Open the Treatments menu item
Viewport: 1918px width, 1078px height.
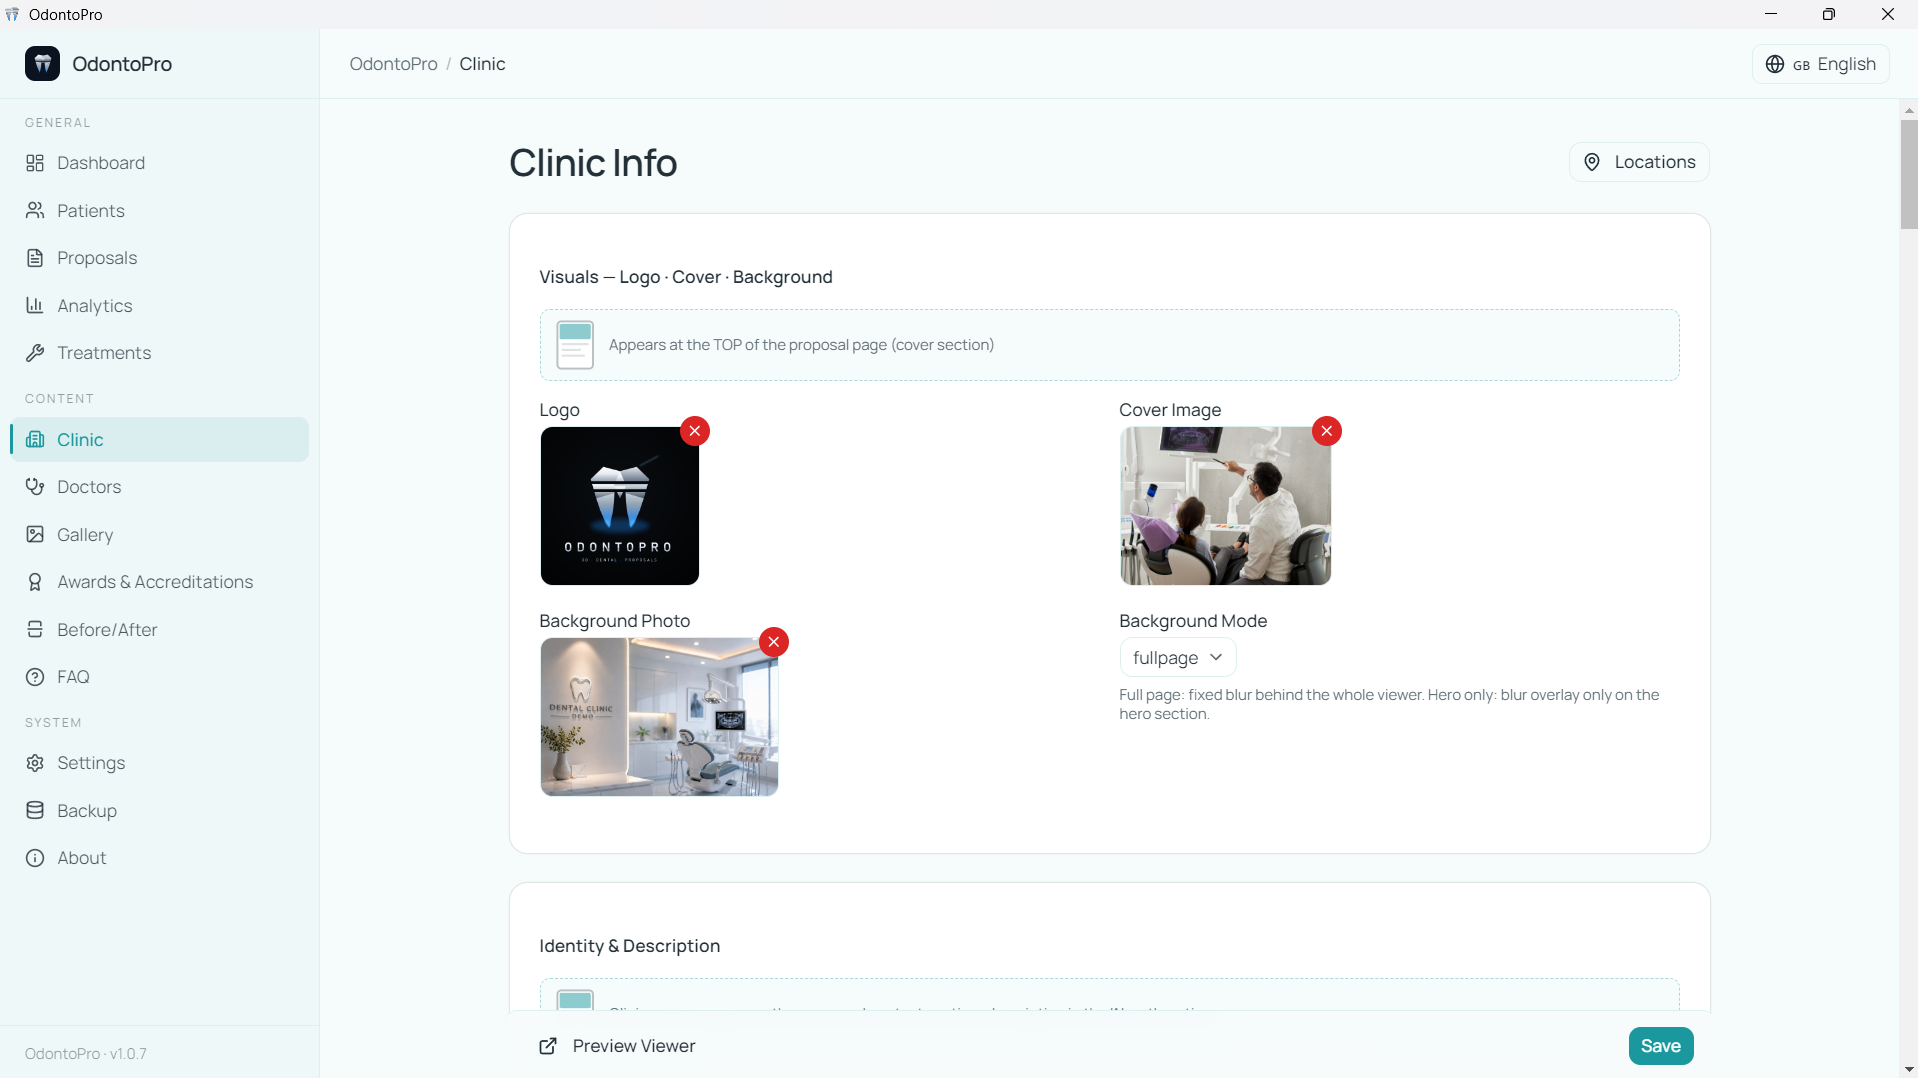coord(160,353)
